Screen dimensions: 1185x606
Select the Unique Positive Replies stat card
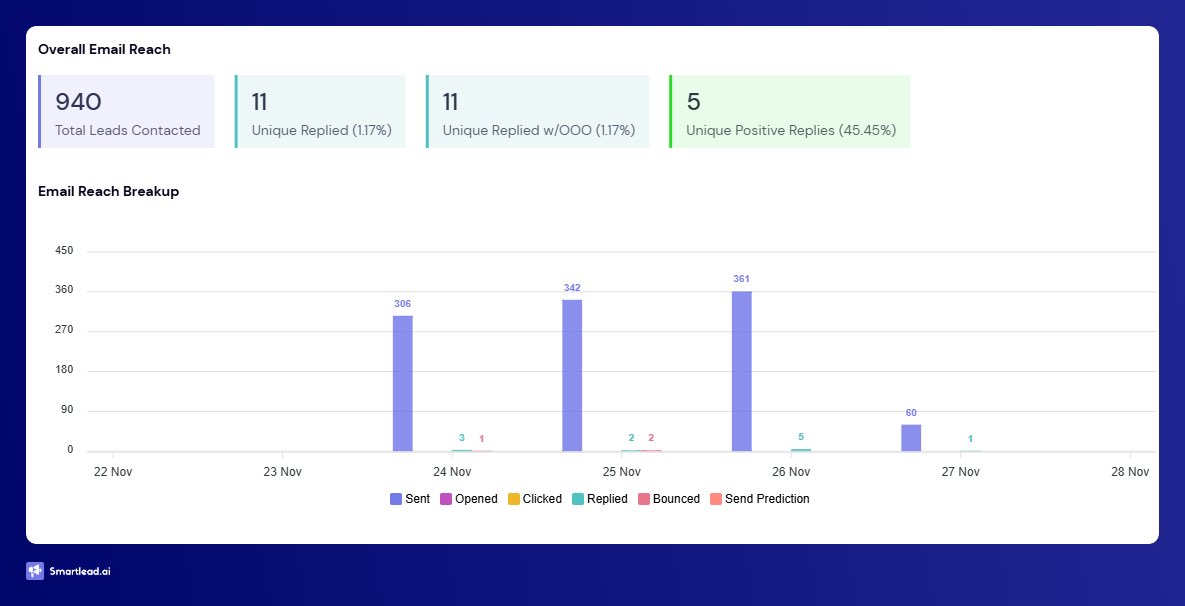click(790, 110)
